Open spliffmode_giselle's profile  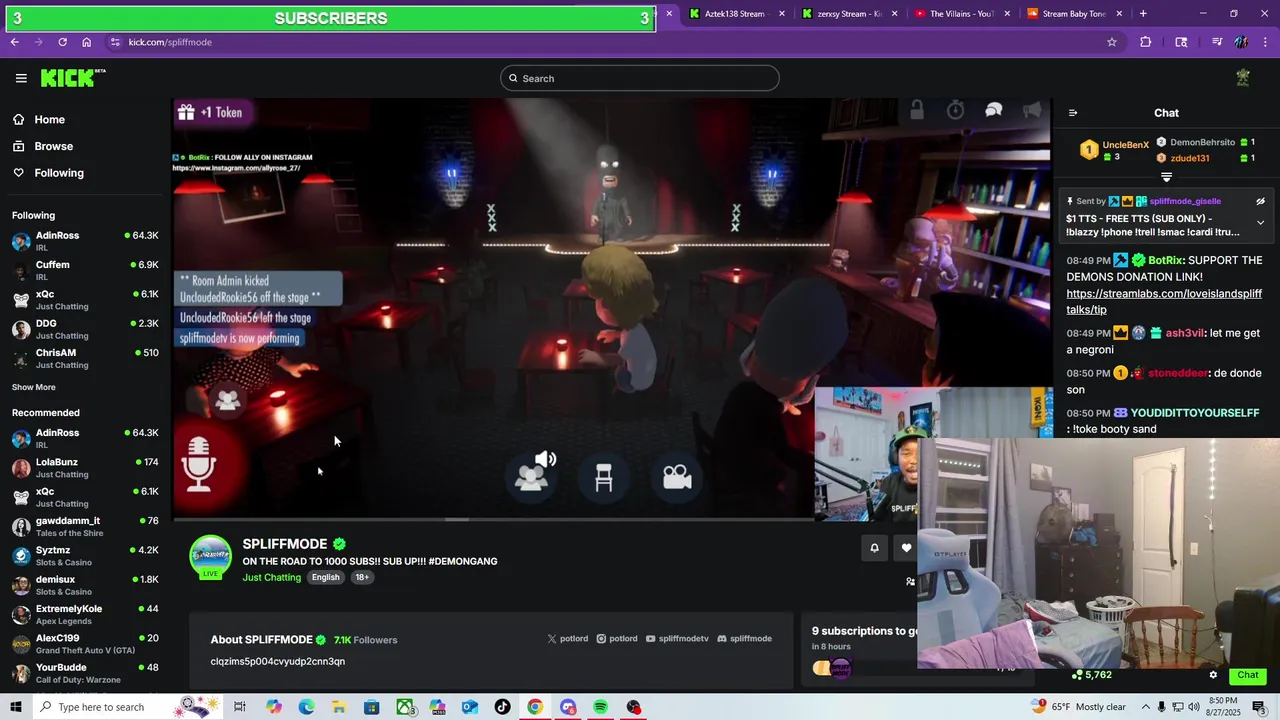pos(1184,201)
